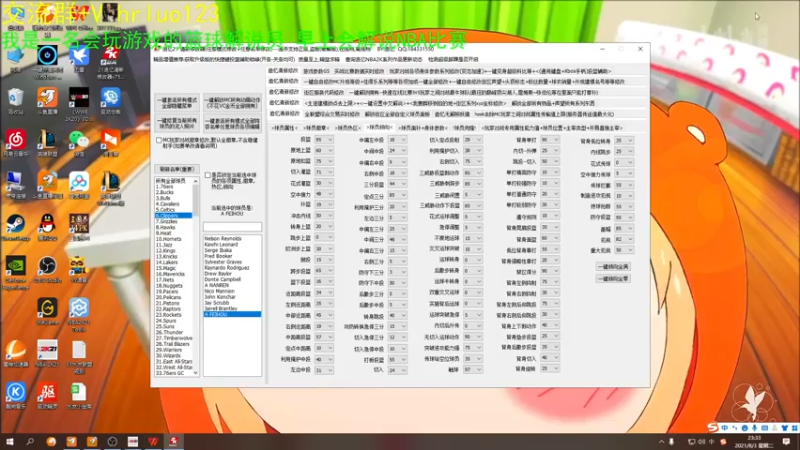Open the 背身单打 dropdown
The width and height of the screenshot is (800, 450).
click(x=549, y=139)
